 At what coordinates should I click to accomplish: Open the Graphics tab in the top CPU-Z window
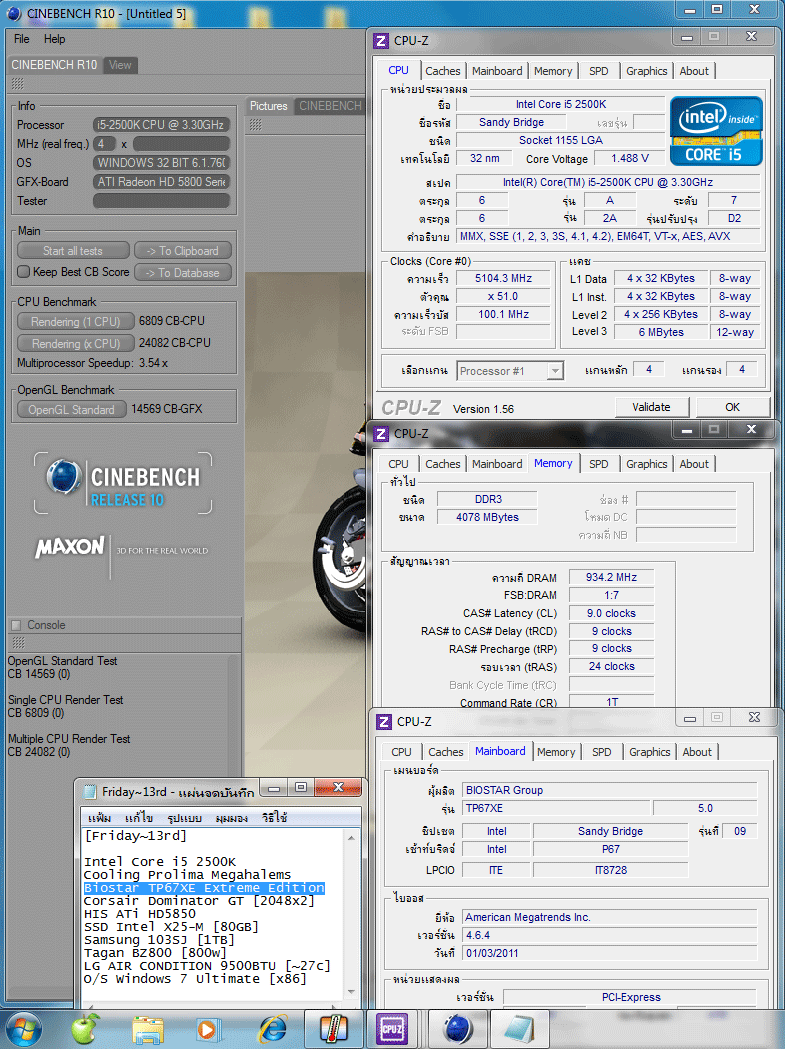point(646,71)
